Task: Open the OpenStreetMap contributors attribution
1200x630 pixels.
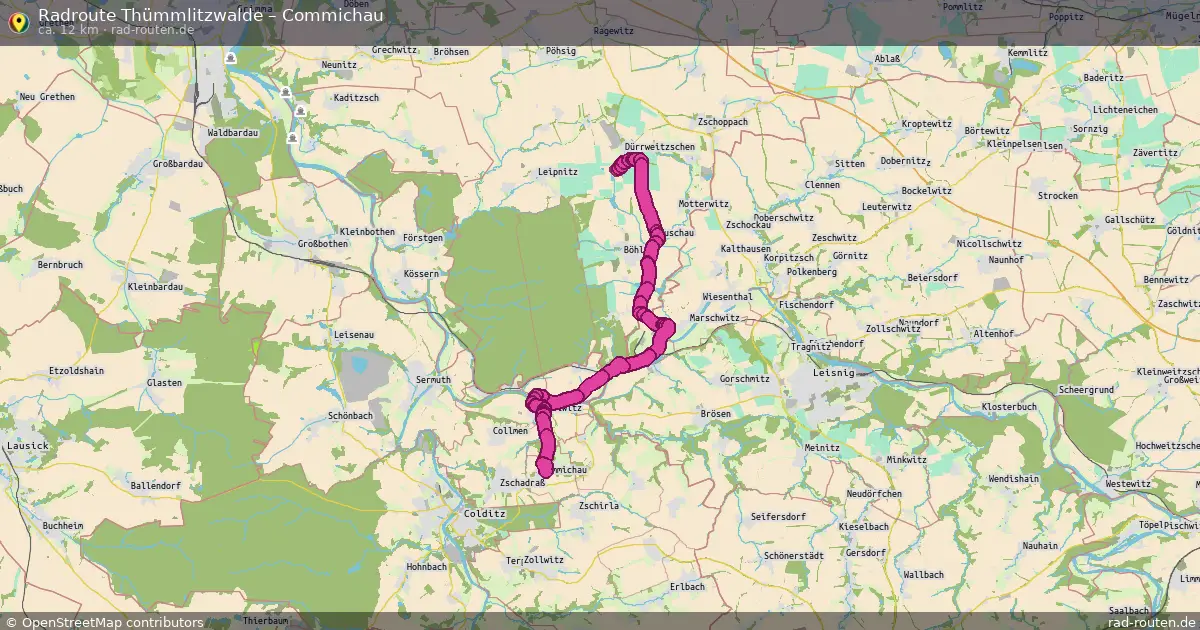Action: point(104,622)
